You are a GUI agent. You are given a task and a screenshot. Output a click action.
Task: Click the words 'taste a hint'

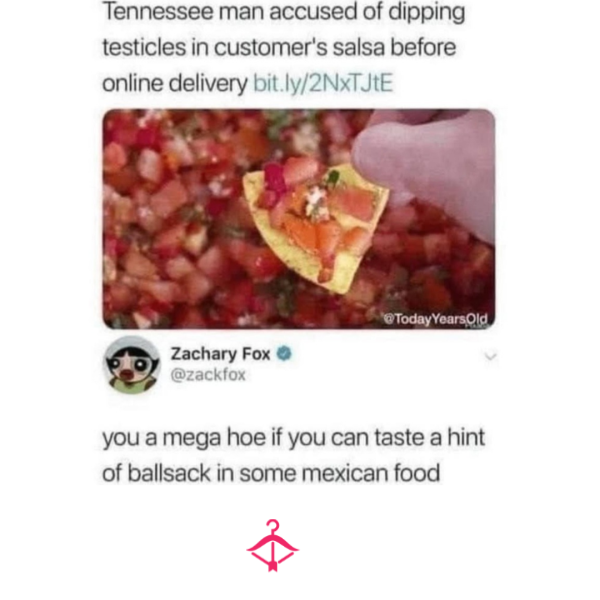tap(430, 437)
